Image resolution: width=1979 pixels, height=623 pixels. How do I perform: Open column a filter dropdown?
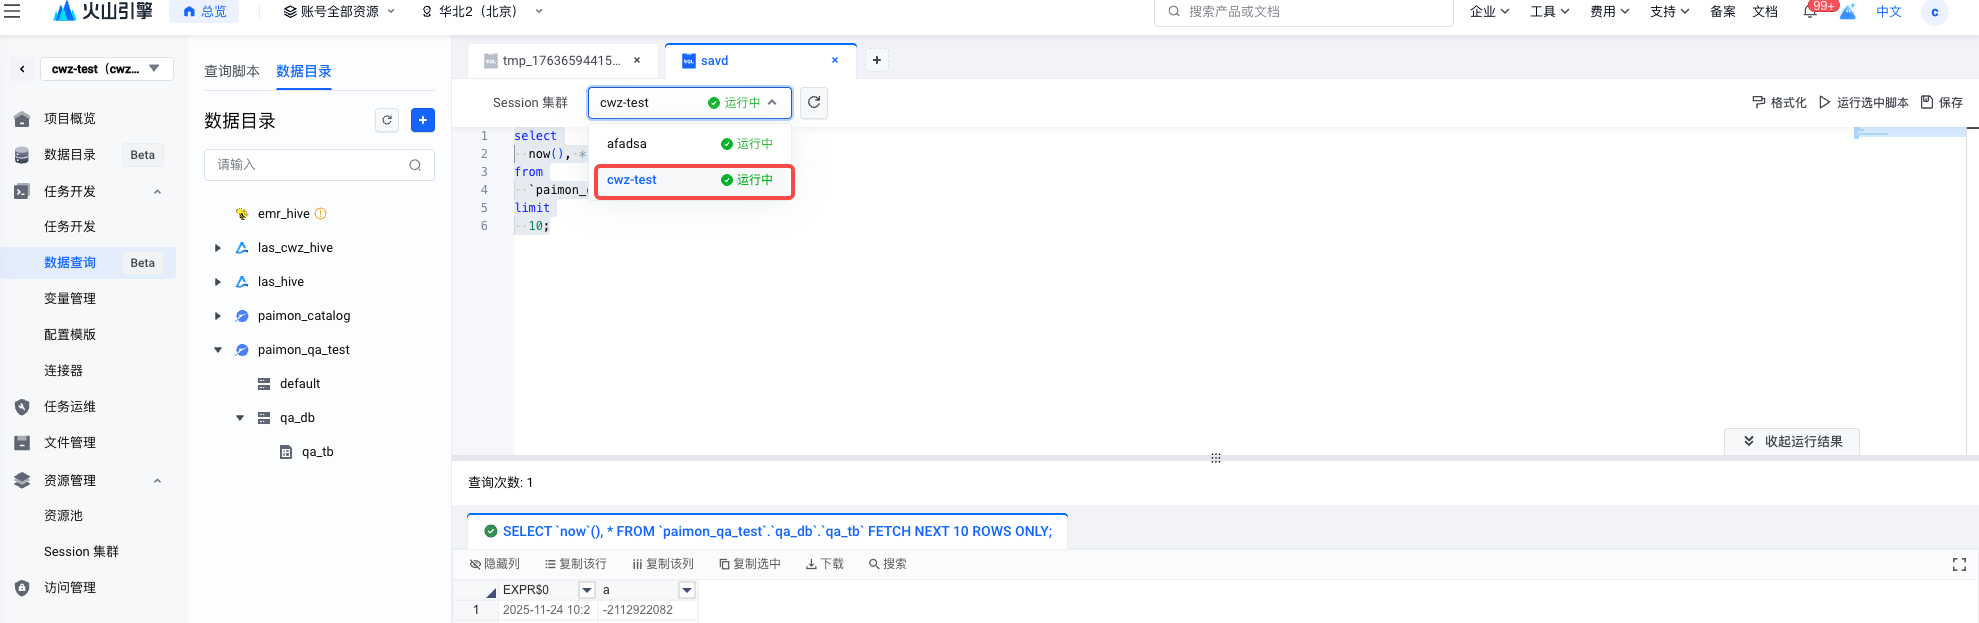tap(687, 590)
